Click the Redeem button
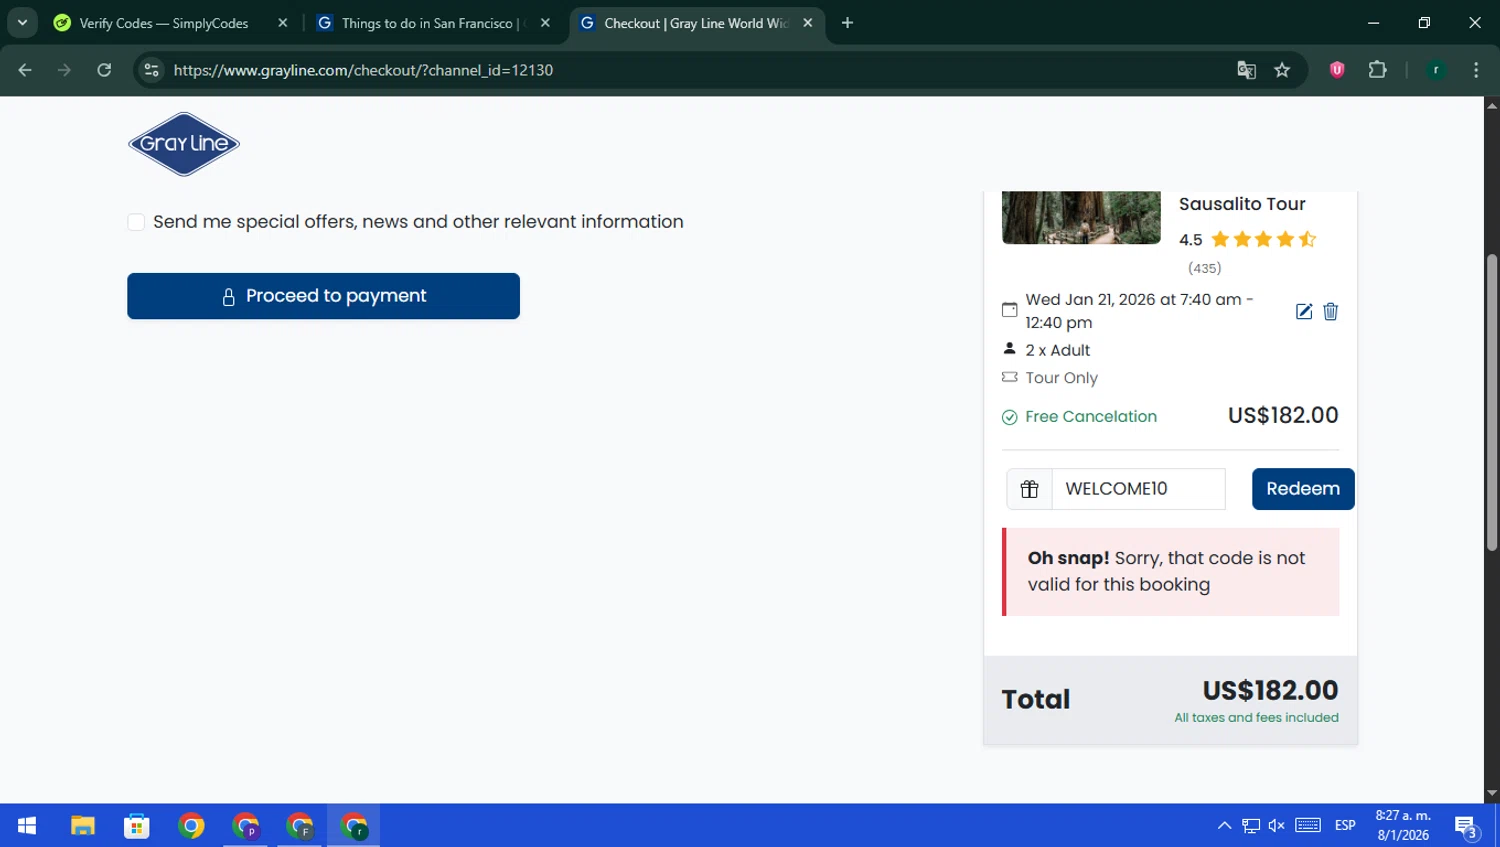This screenshot has width=1500, height=847. (x=1303, y=489)
